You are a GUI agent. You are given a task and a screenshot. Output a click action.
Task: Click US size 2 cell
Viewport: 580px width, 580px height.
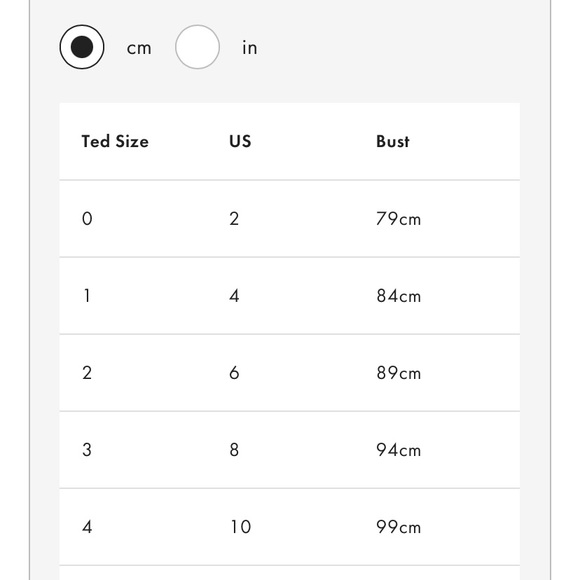(234, 219)
